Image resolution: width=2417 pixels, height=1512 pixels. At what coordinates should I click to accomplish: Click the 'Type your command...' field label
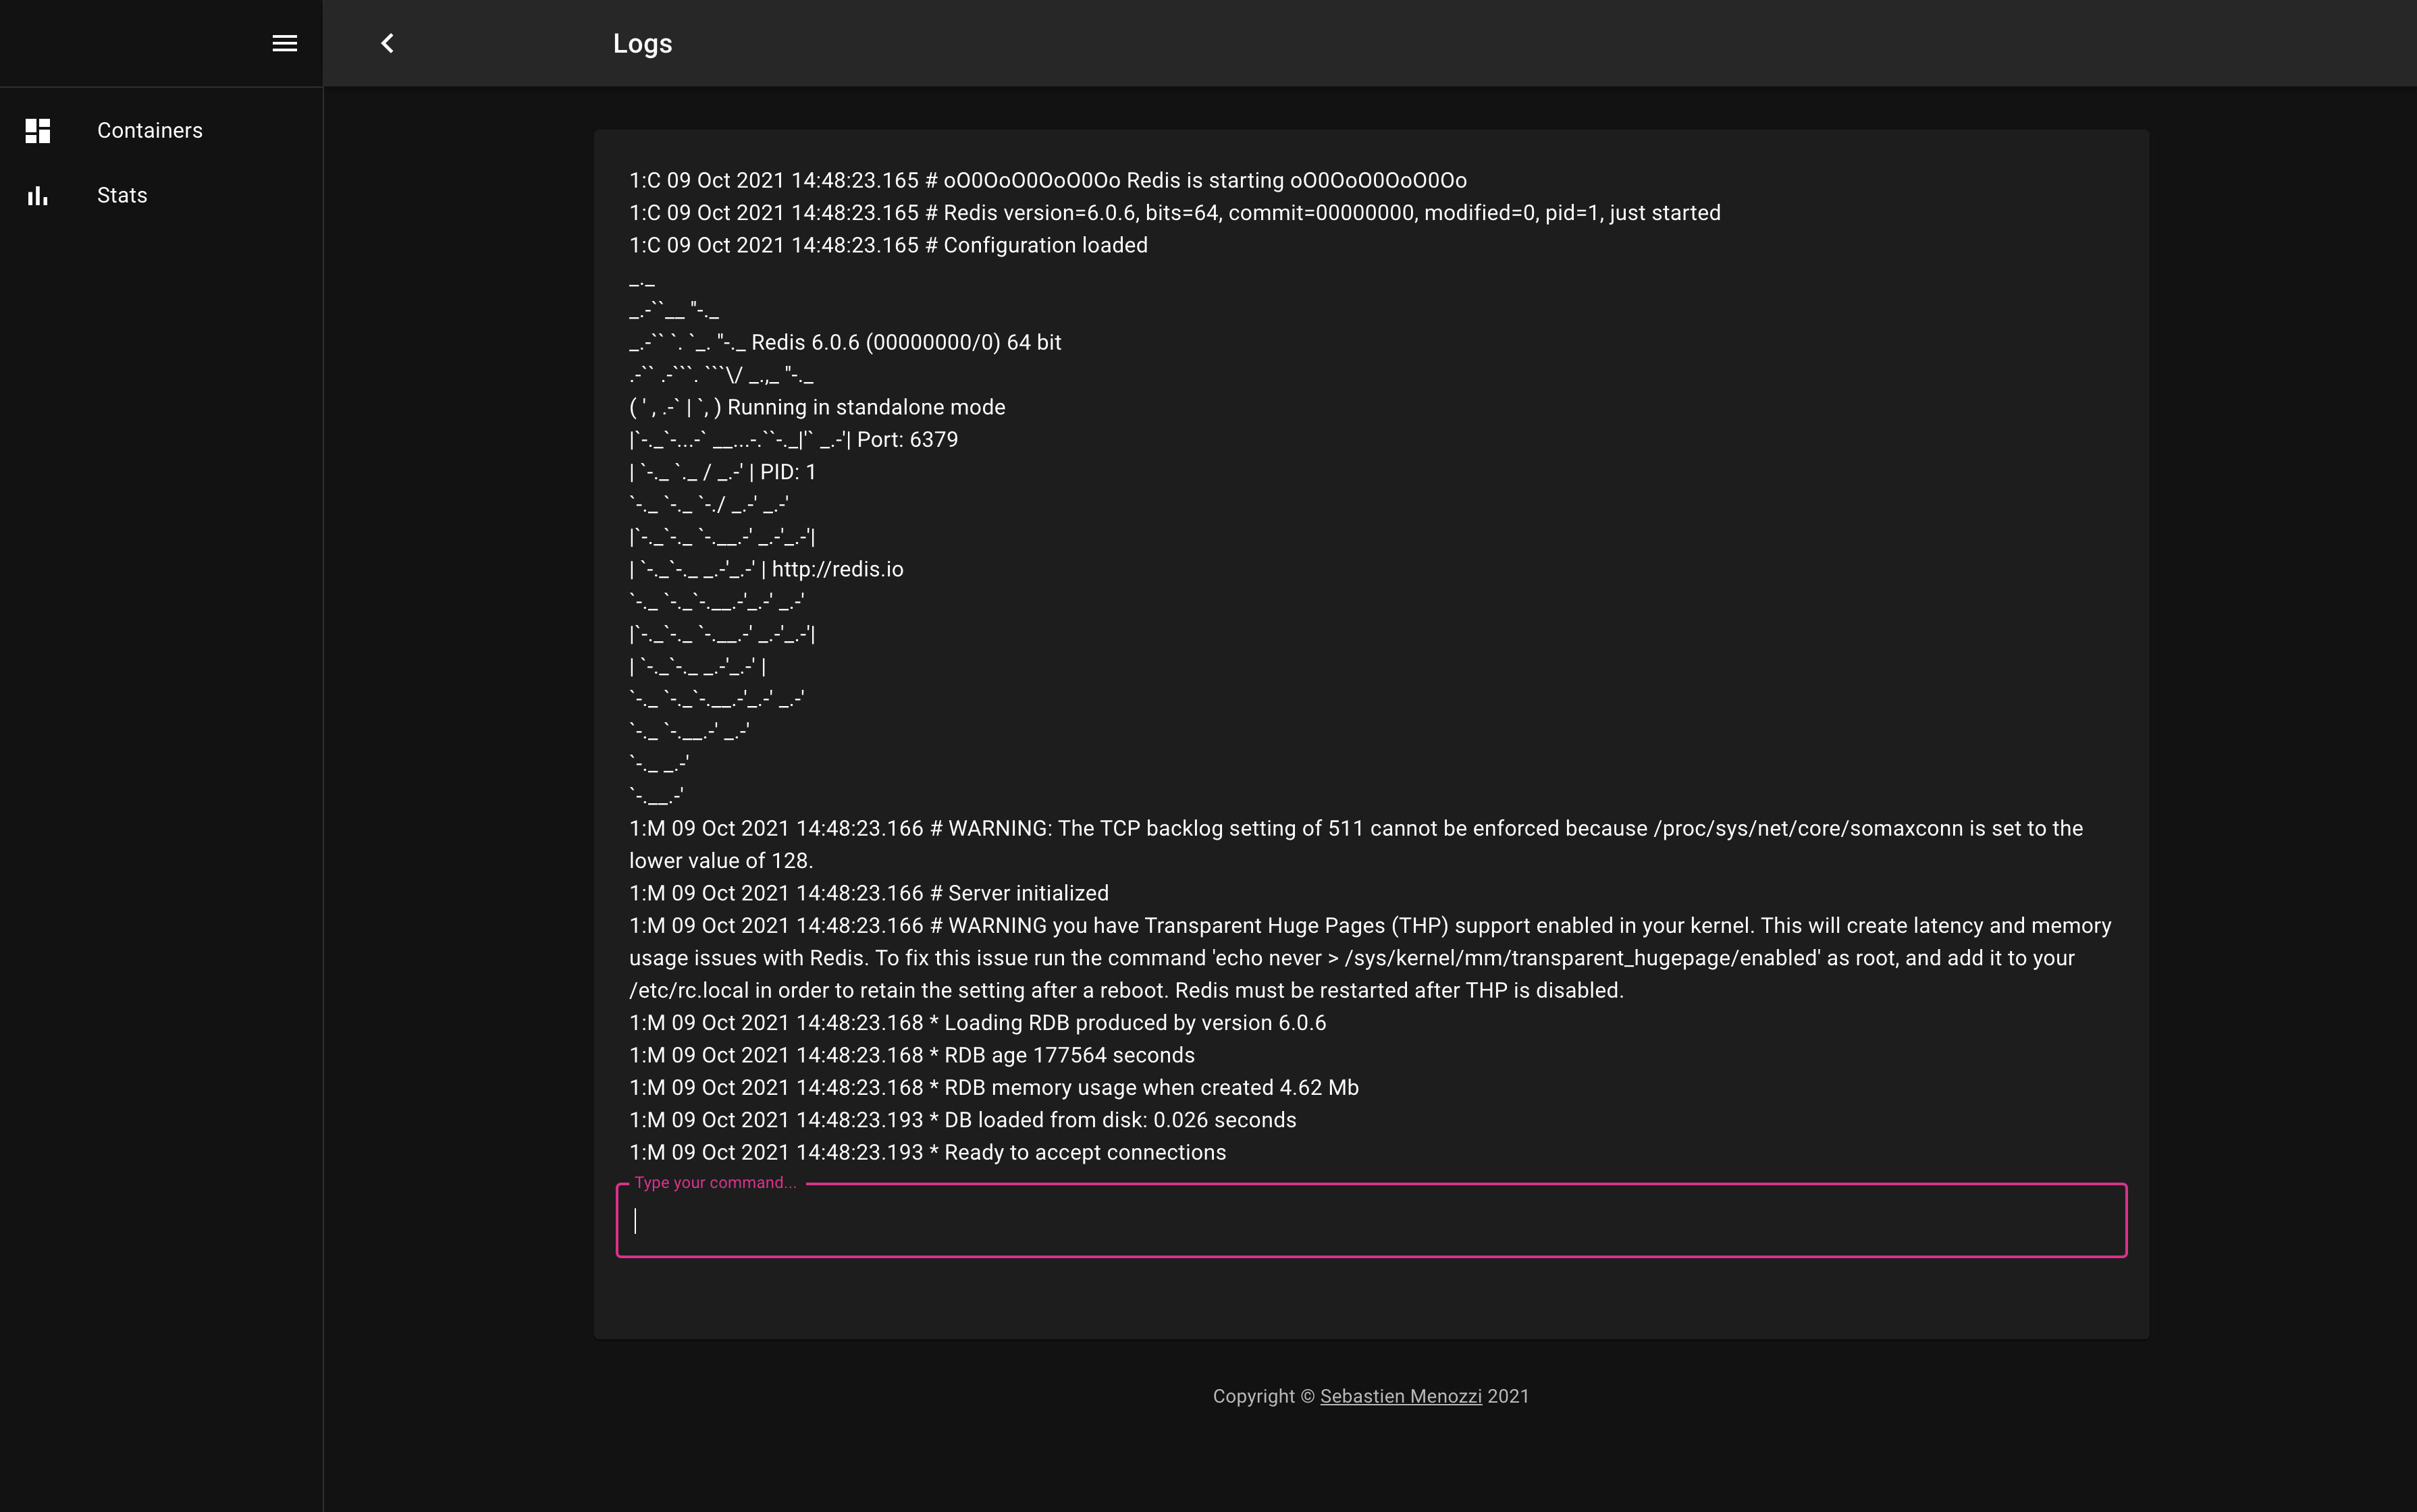(715, 1183)
